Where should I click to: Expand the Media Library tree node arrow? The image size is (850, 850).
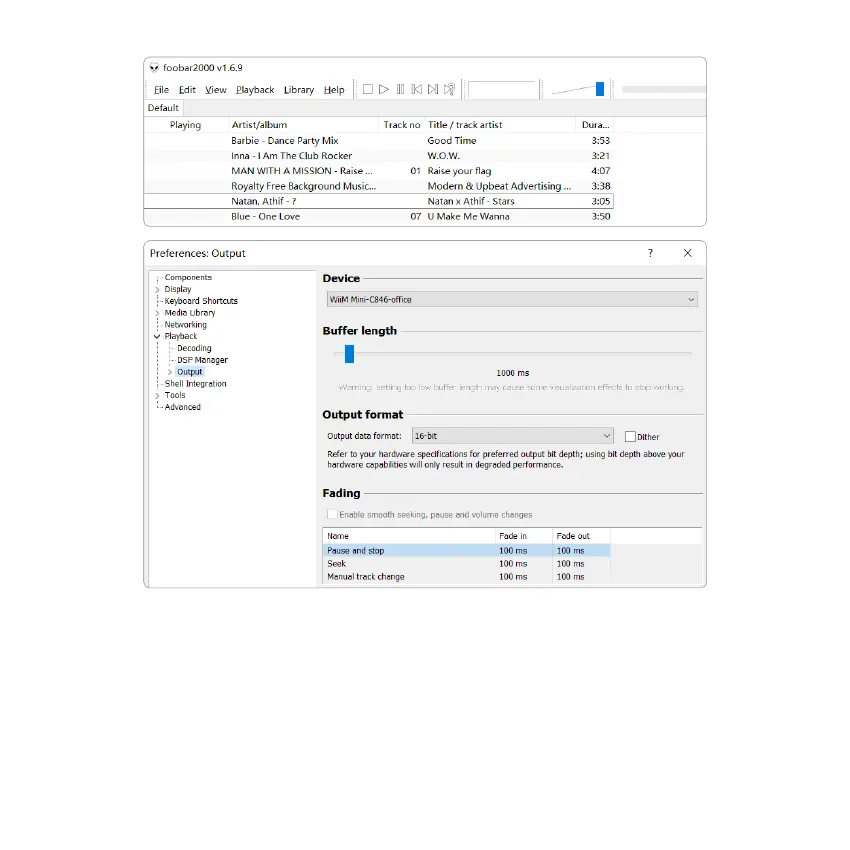157,313
